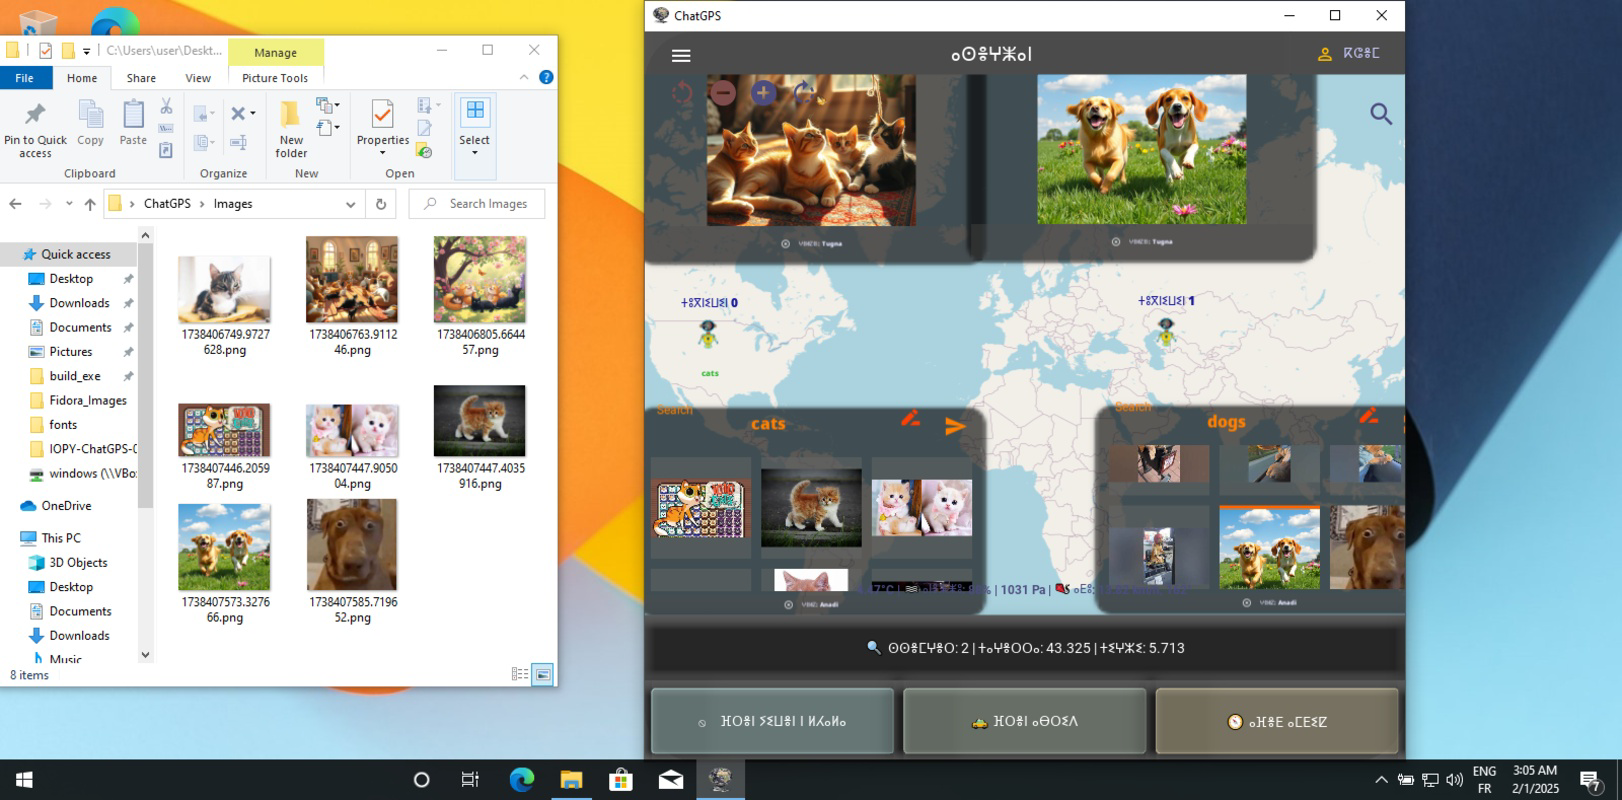Screen dimensions: 1622x800
Task: Click the Rename icon in Organize group
Action: coord(238,143)
